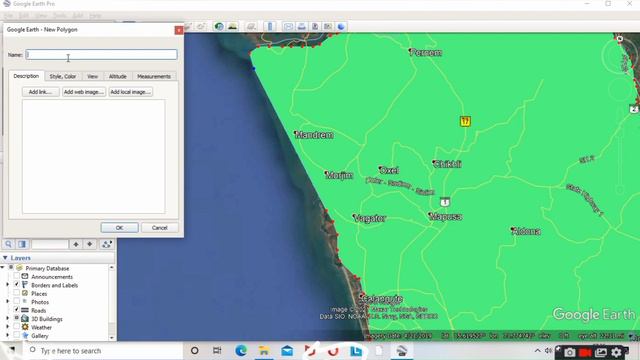Click the red record video icon
The width and height of the screenshot is (640, 360).
tap(585, 352)
